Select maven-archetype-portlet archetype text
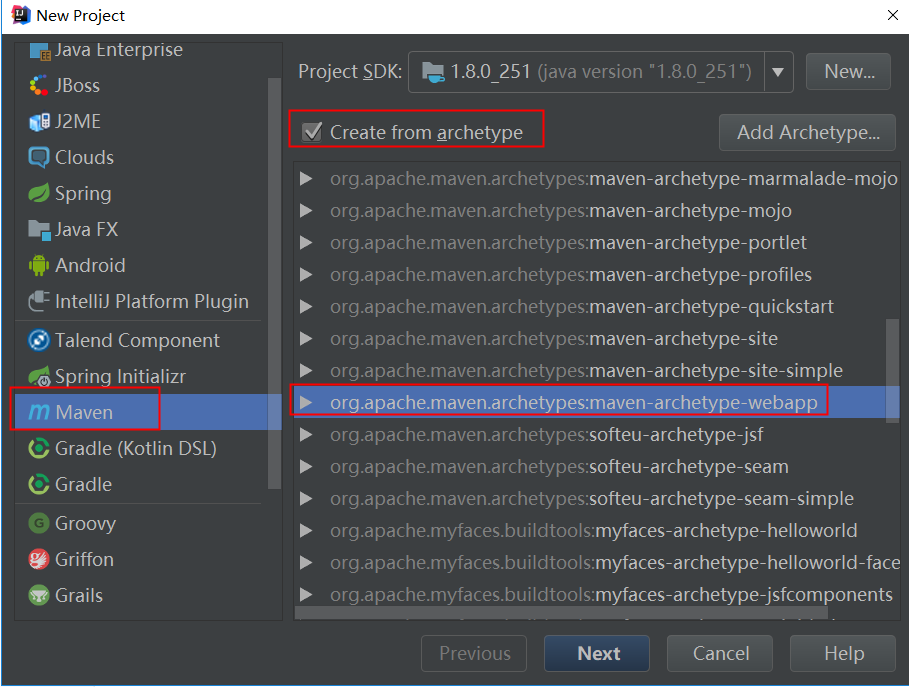 tap(568, 242)
